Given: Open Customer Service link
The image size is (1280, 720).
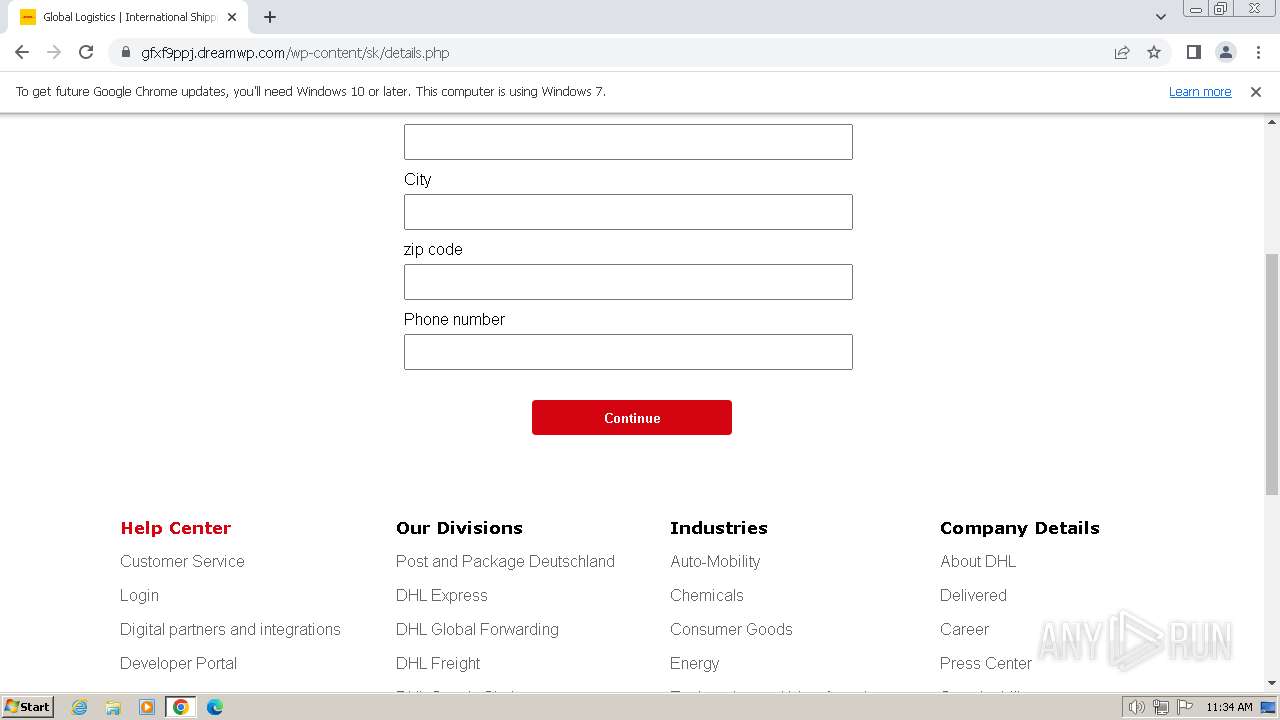Looking at the screenshot, I should [182, 562].
